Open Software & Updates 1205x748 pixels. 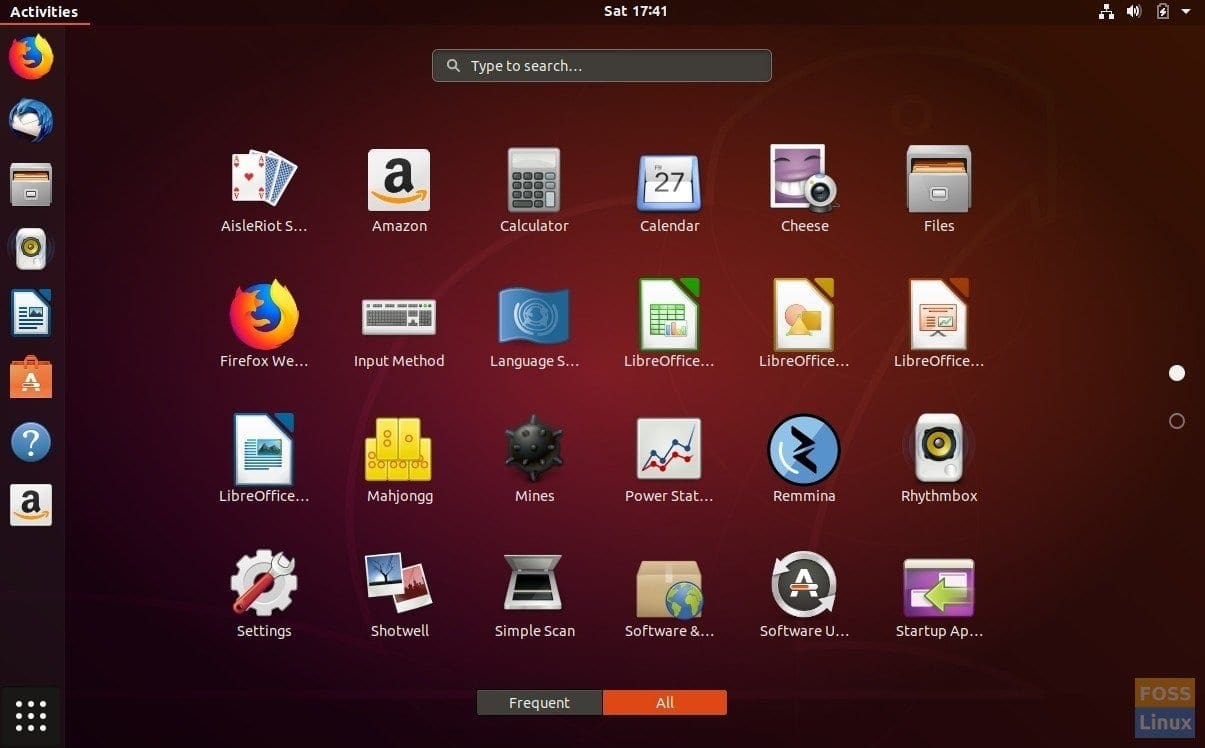click(669, 588)
